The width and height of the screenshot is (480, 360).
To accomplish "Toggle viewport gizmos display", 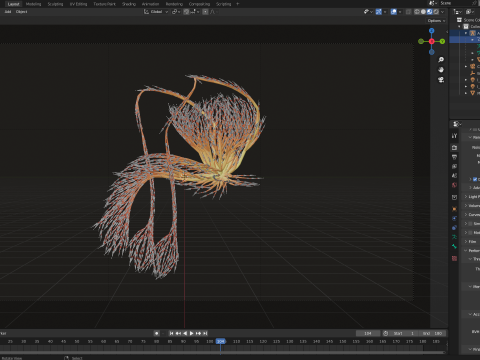I will [x=379, y=12].
